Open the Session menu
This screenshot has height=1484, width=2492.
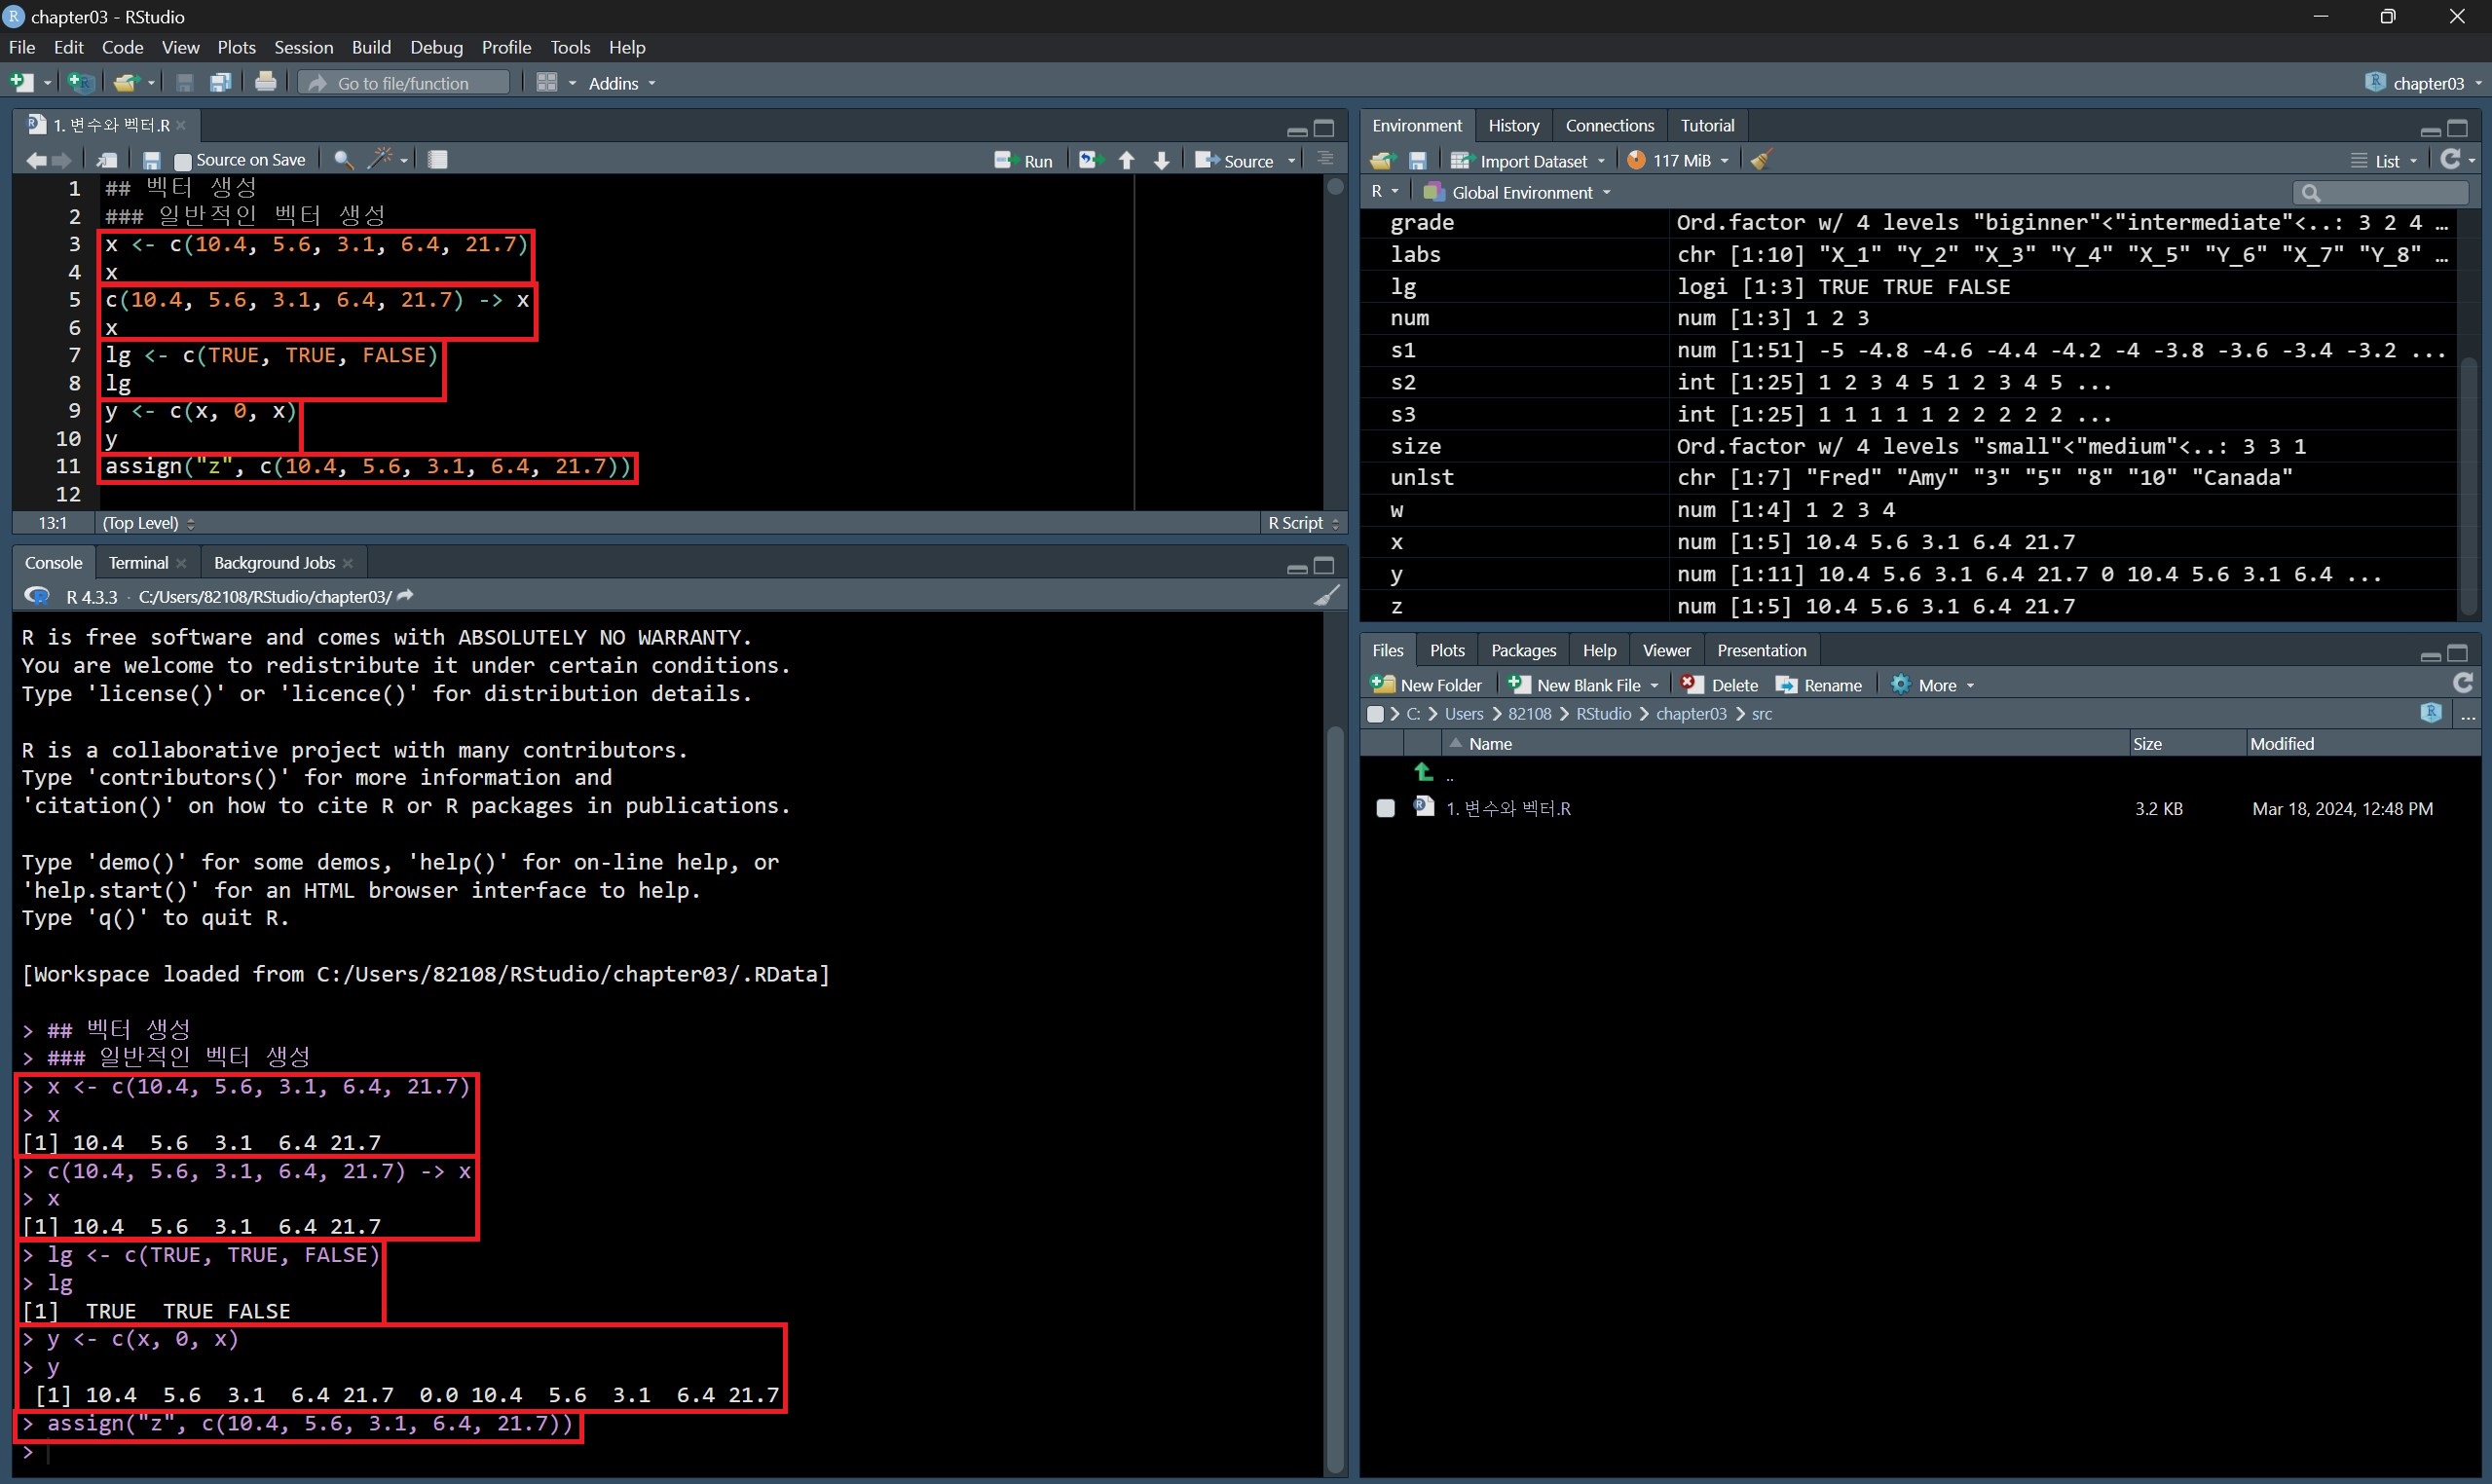[x=303, y=47]
